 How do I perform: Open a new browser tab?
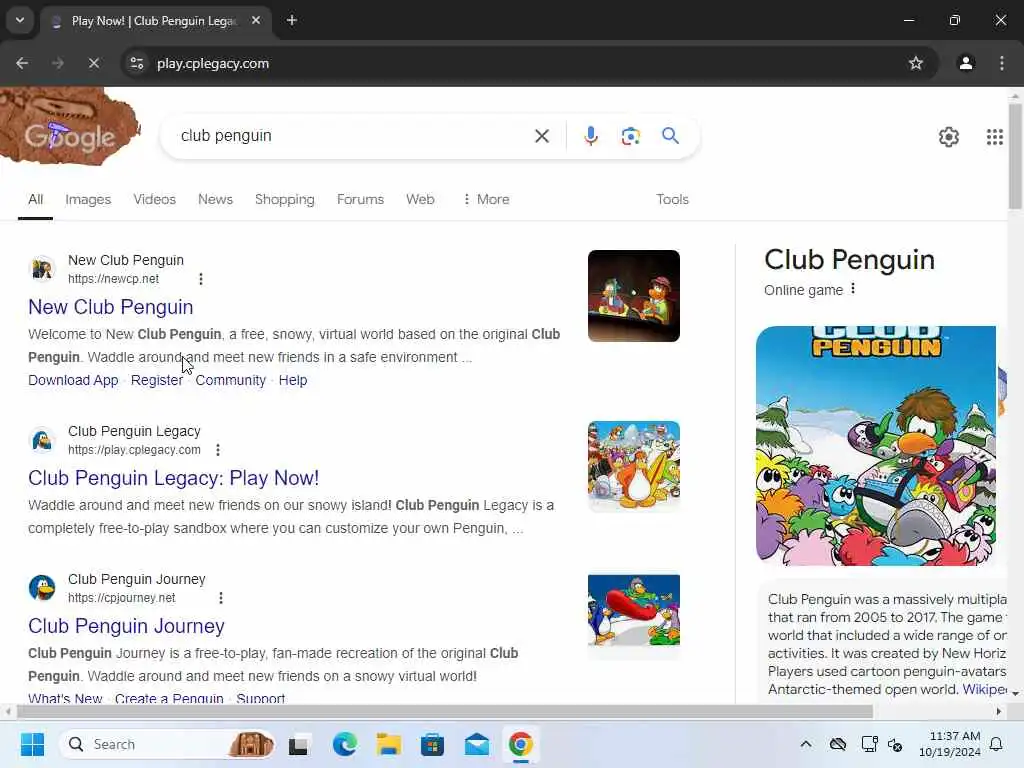[292, 20]
